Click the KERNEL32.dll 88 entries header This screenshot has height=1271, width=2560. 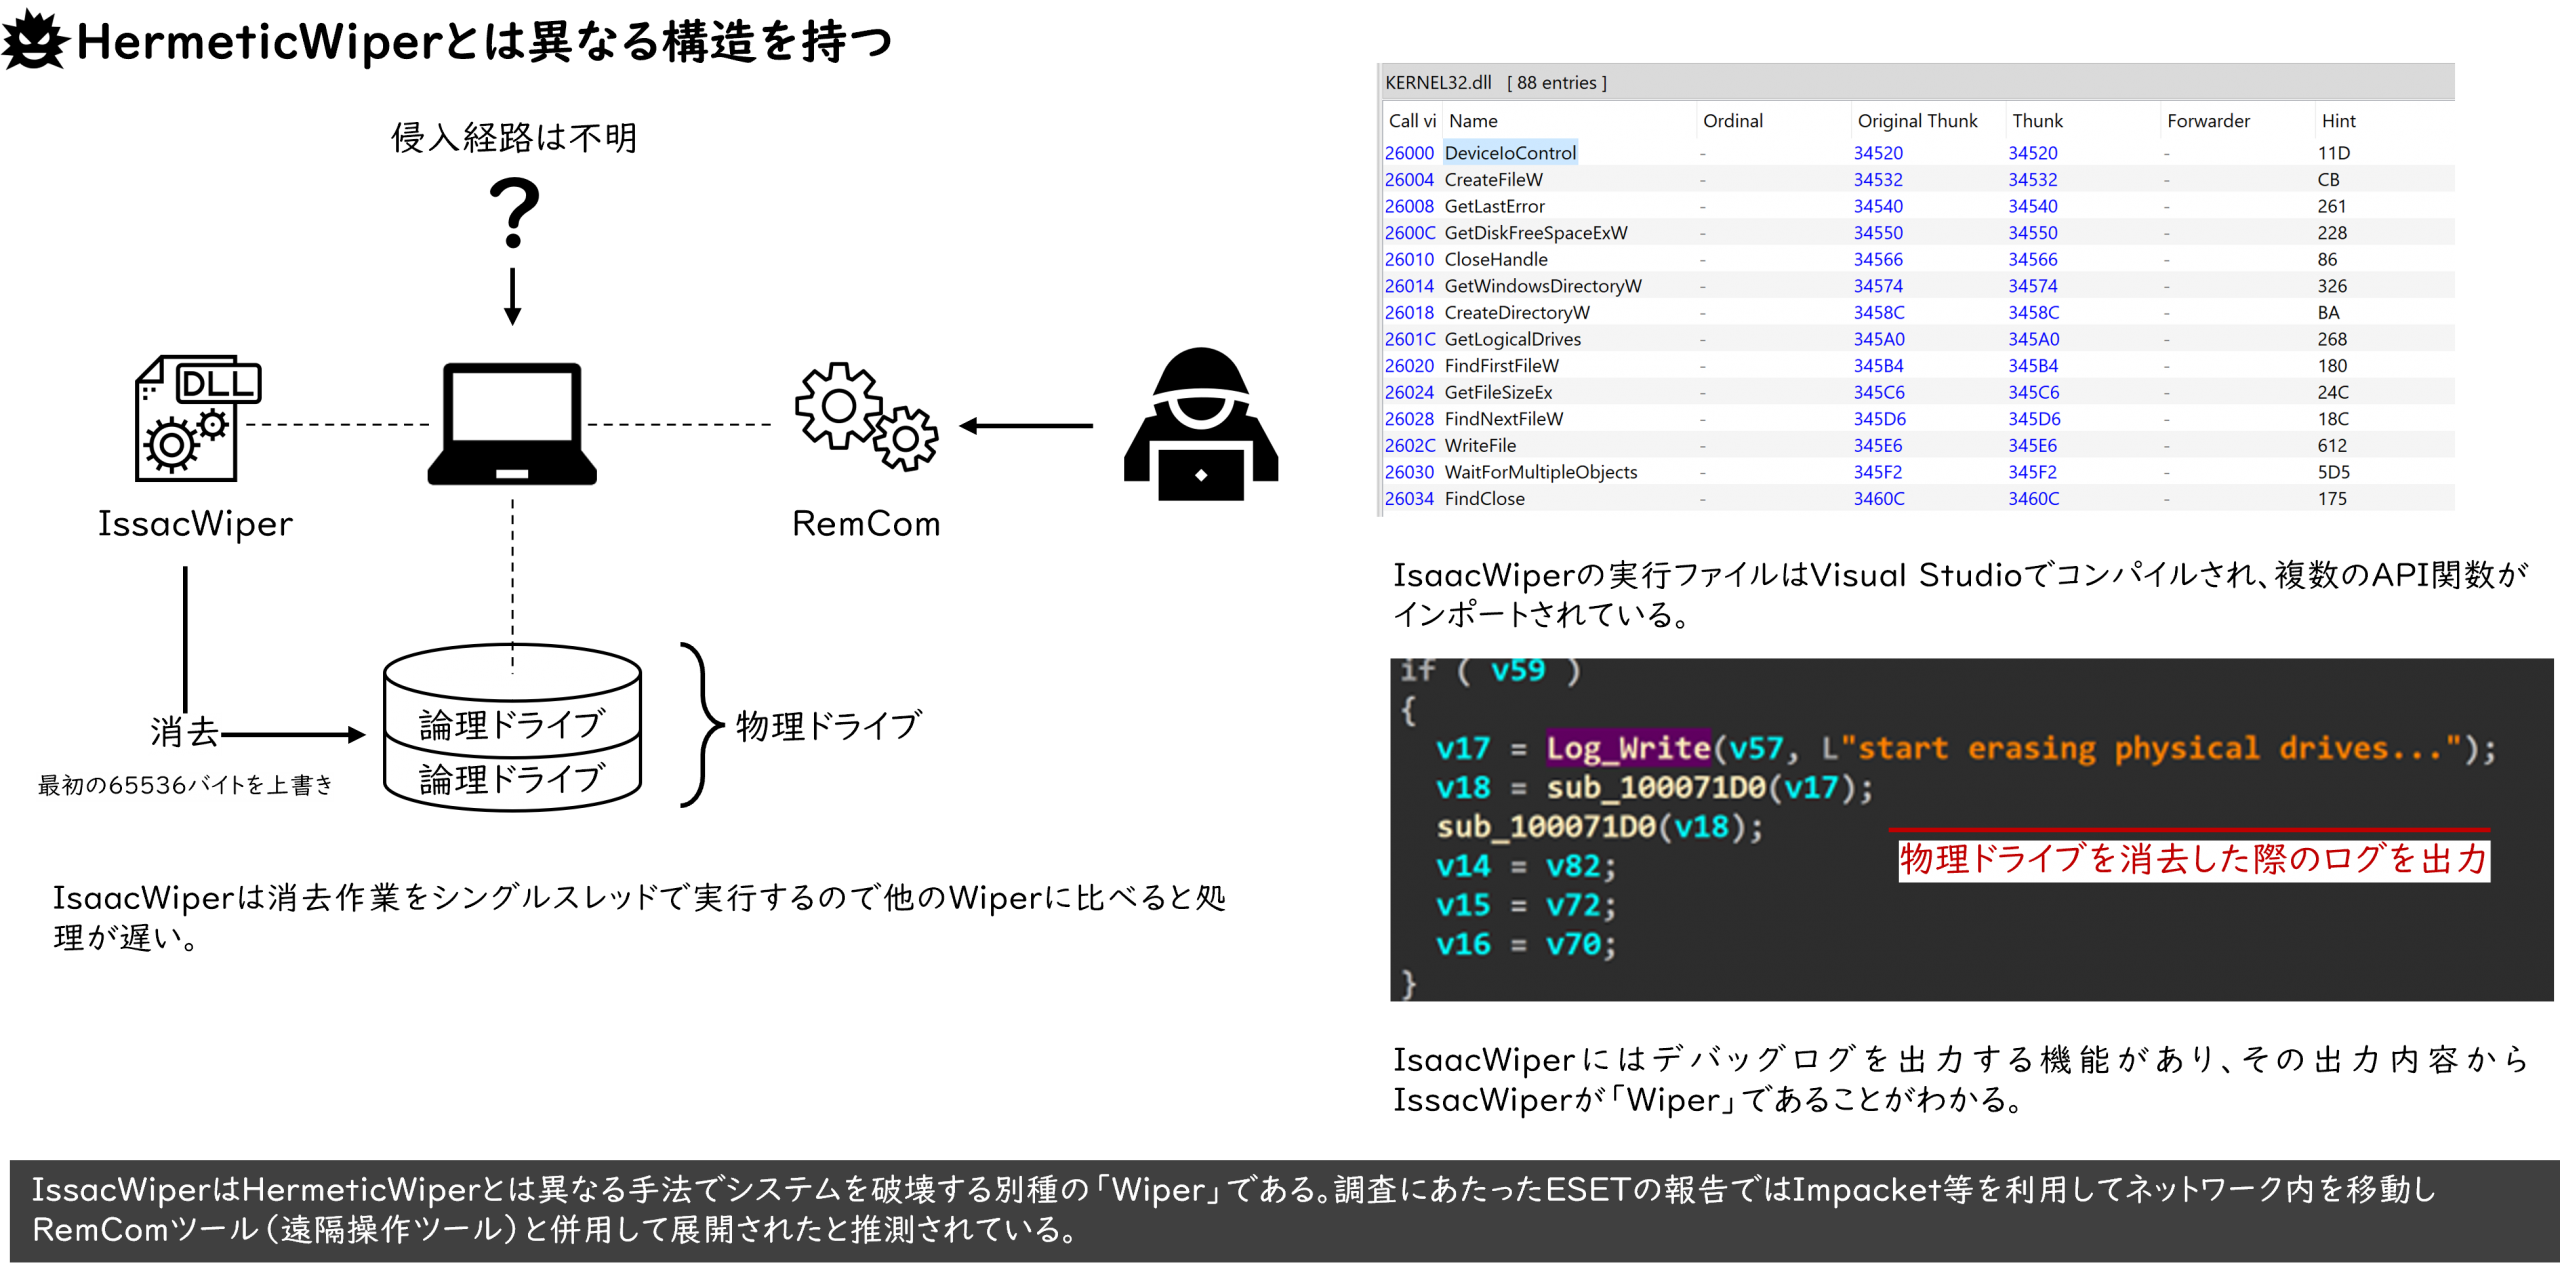pos(1495,83)
